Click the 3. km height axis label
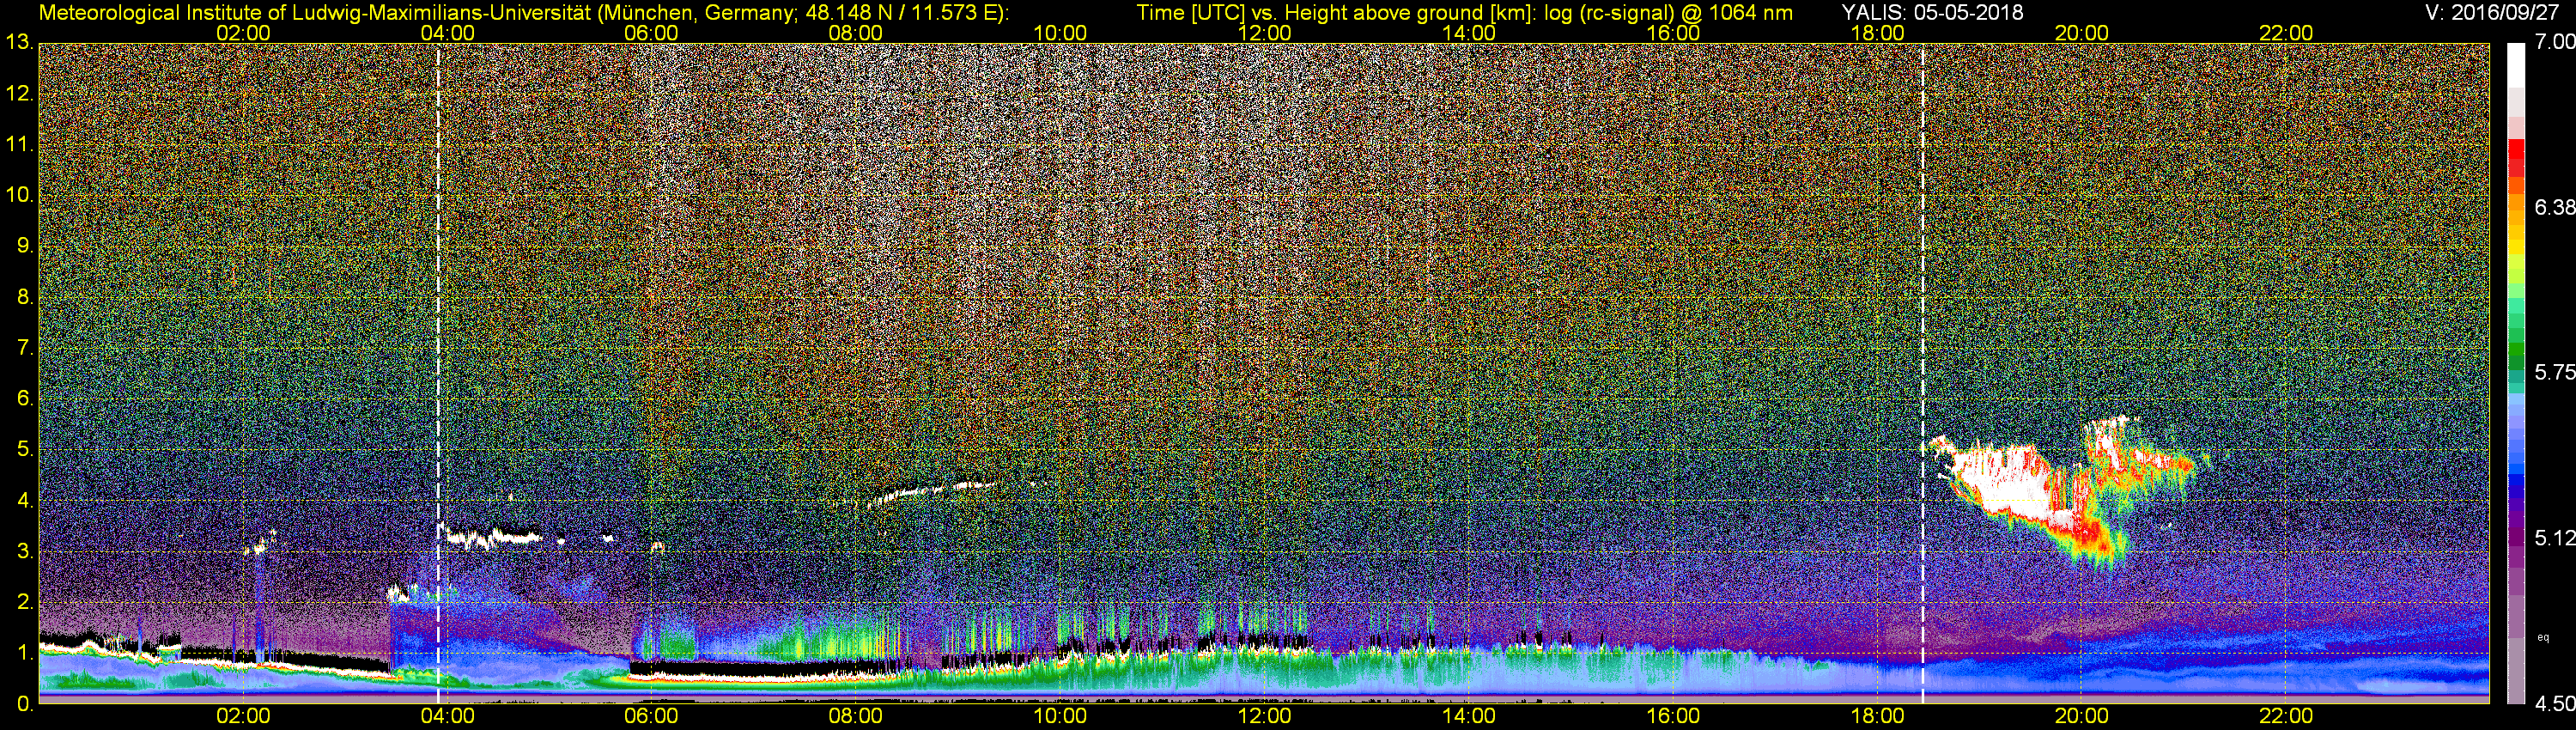The image size is (2576, 730). tap(25, 551)
